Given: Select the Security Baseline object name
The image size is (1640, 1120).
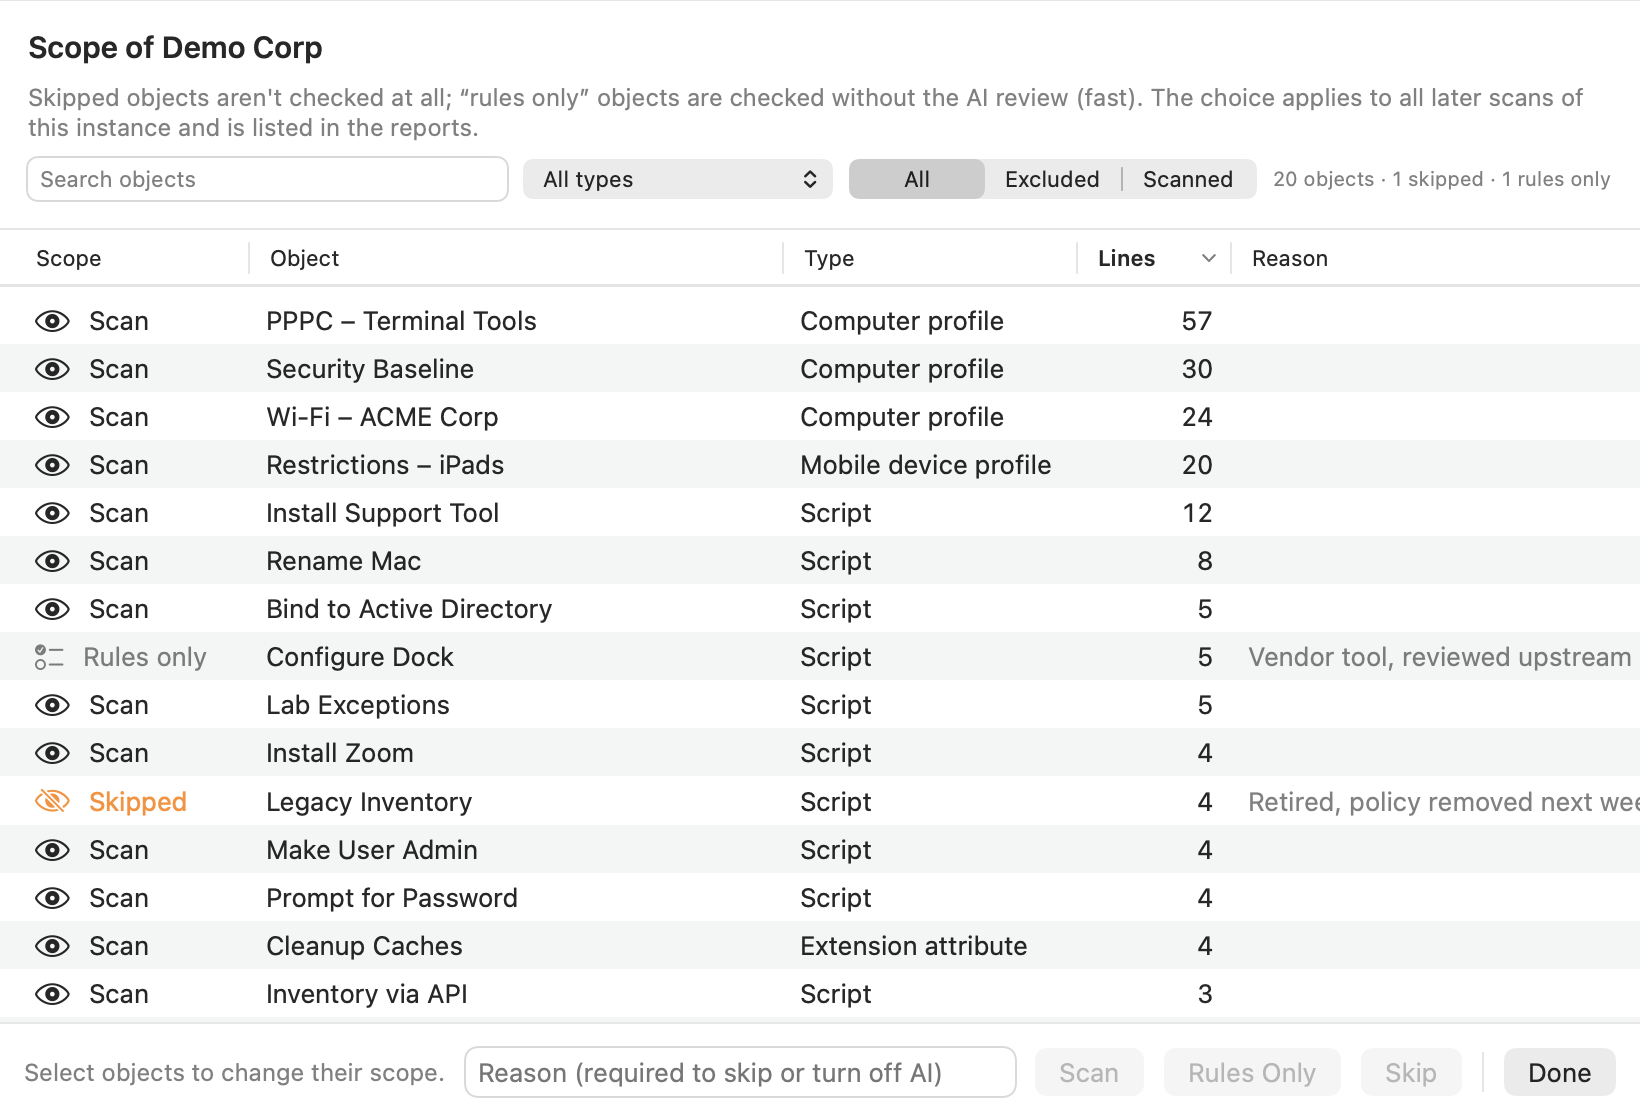Looking at the screenshot, I should [x=370, y=369].
